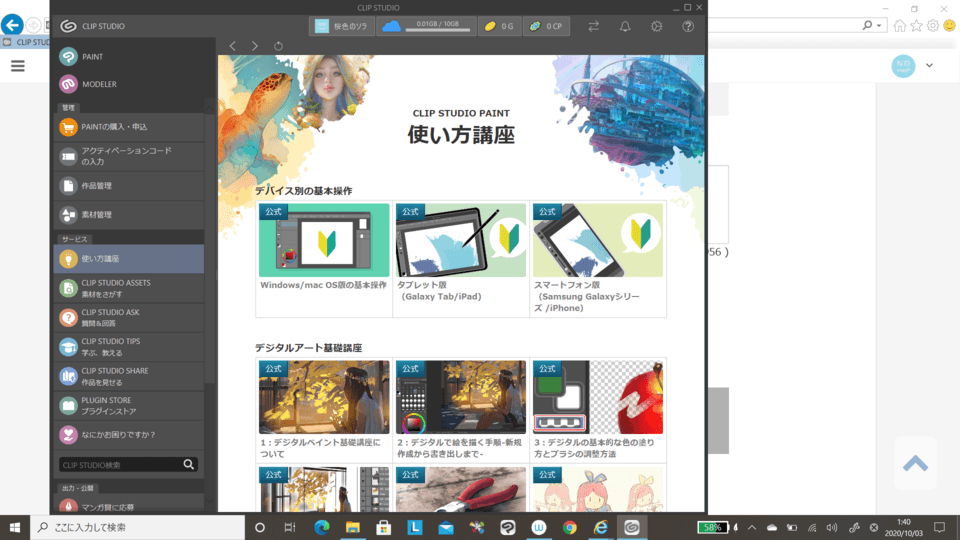
Task: Expand the account dropdown chevron in browser page
Action: click(929, 66)
